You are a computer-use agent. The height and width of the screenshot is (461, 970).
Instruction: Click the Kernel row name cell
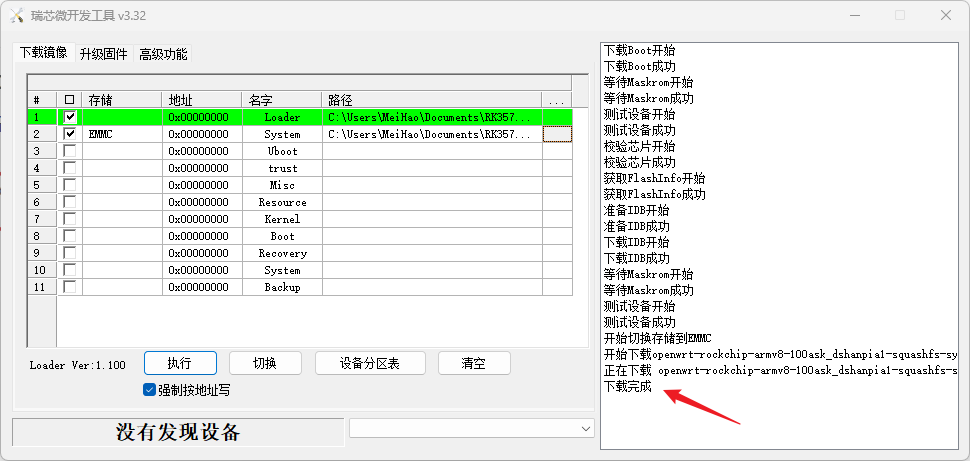[x=282, y=219]
